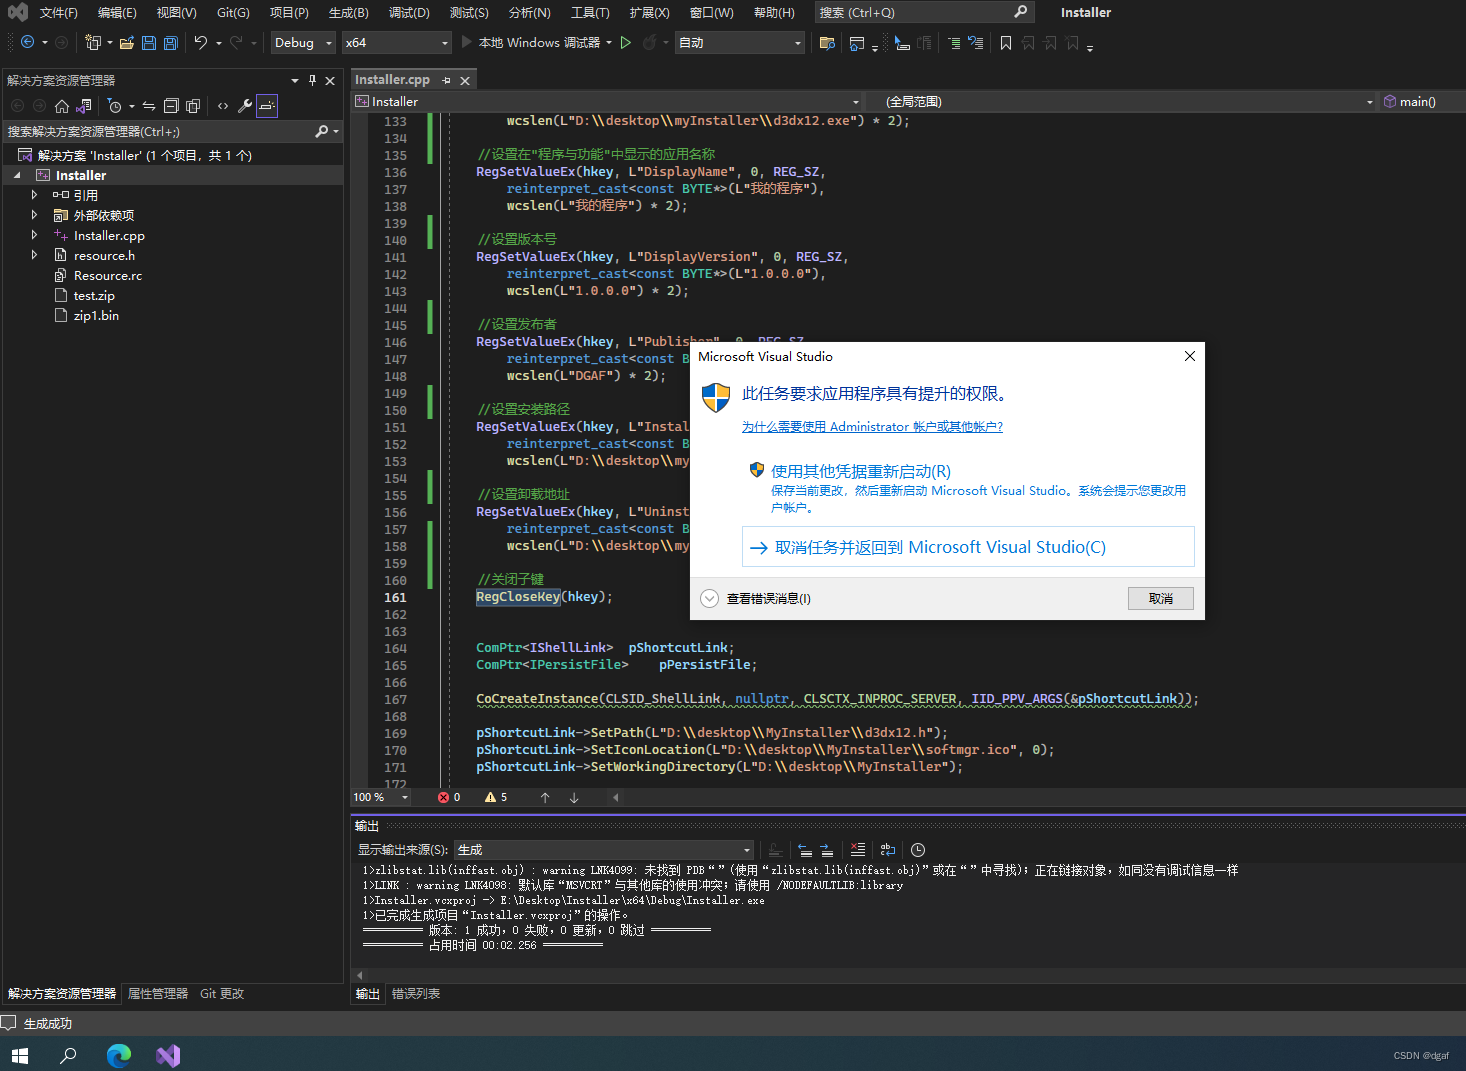Click the view code brackets icon
Viewport: 1466px width, 1071px height.
coord(223,106)
